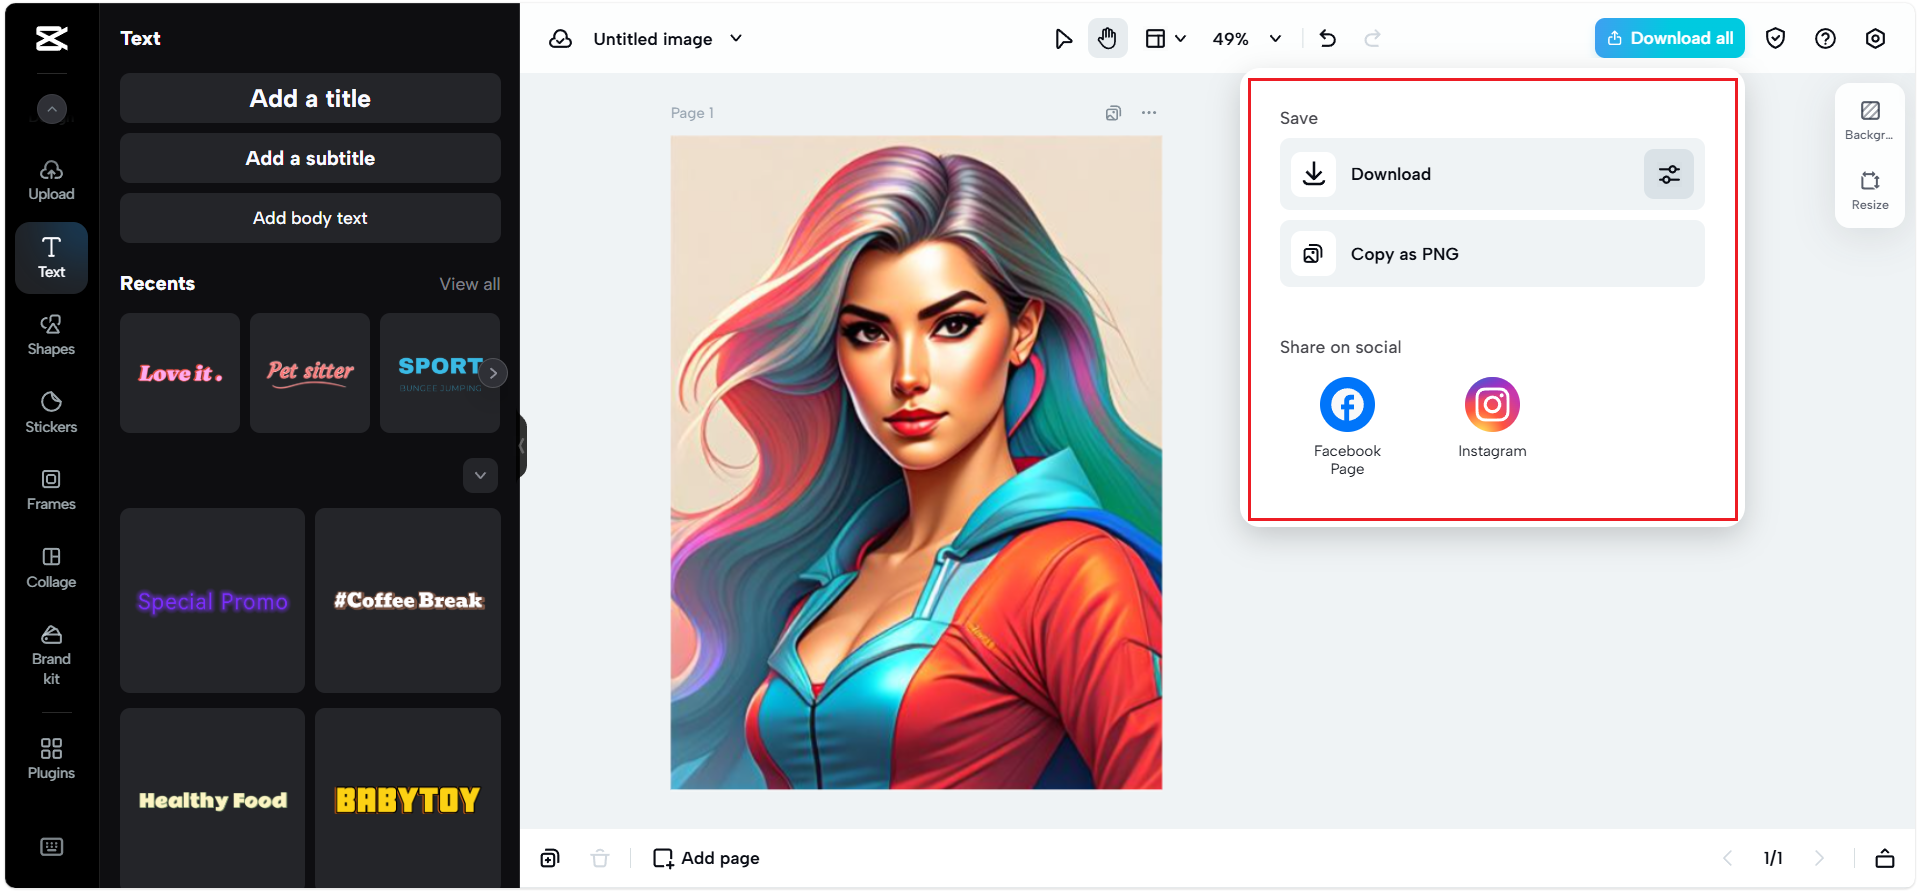Open the Shapes panel
Image resolution: width=1920 pixels, height=893 pixels.
51,336
